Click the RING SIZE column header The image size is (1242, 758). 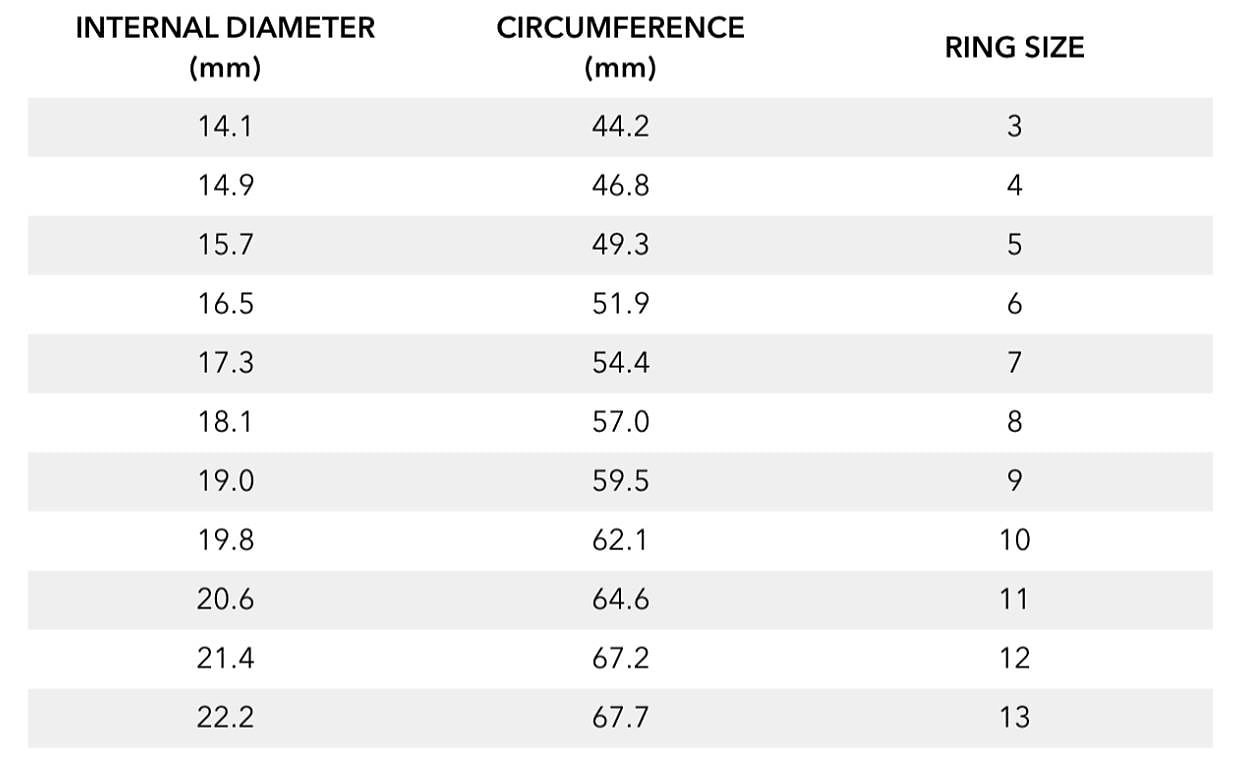1014,47
